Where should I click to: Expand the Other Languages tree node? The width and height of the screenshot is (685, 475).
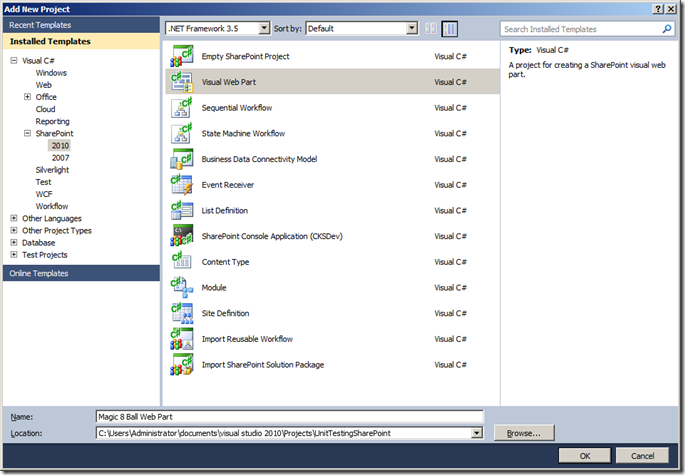click(x=14, y=218)
